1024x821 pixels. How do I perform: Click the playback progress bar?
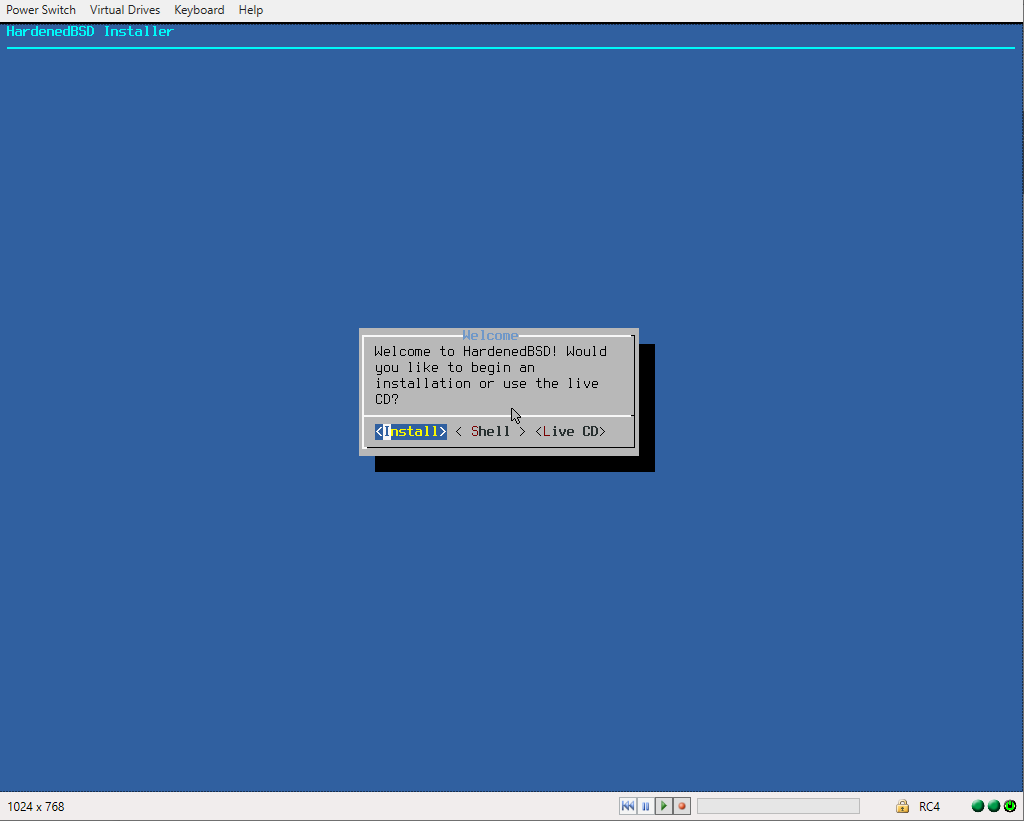(x=778, y=806)
